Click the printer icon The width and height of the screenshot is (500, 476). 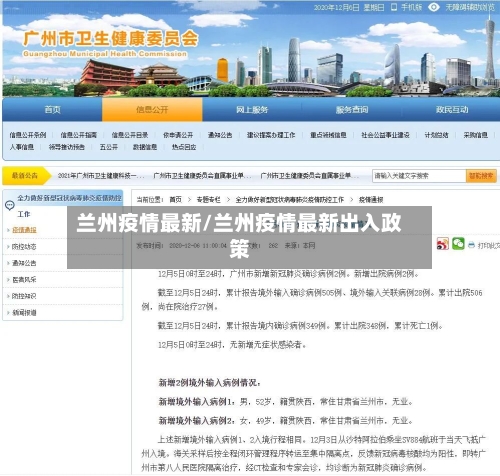[x=471, y=245]
